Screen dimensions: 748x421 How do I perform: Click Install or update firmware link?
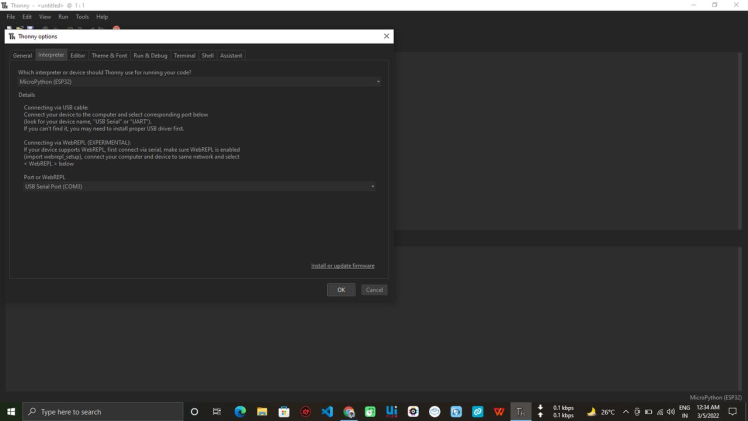343,266
